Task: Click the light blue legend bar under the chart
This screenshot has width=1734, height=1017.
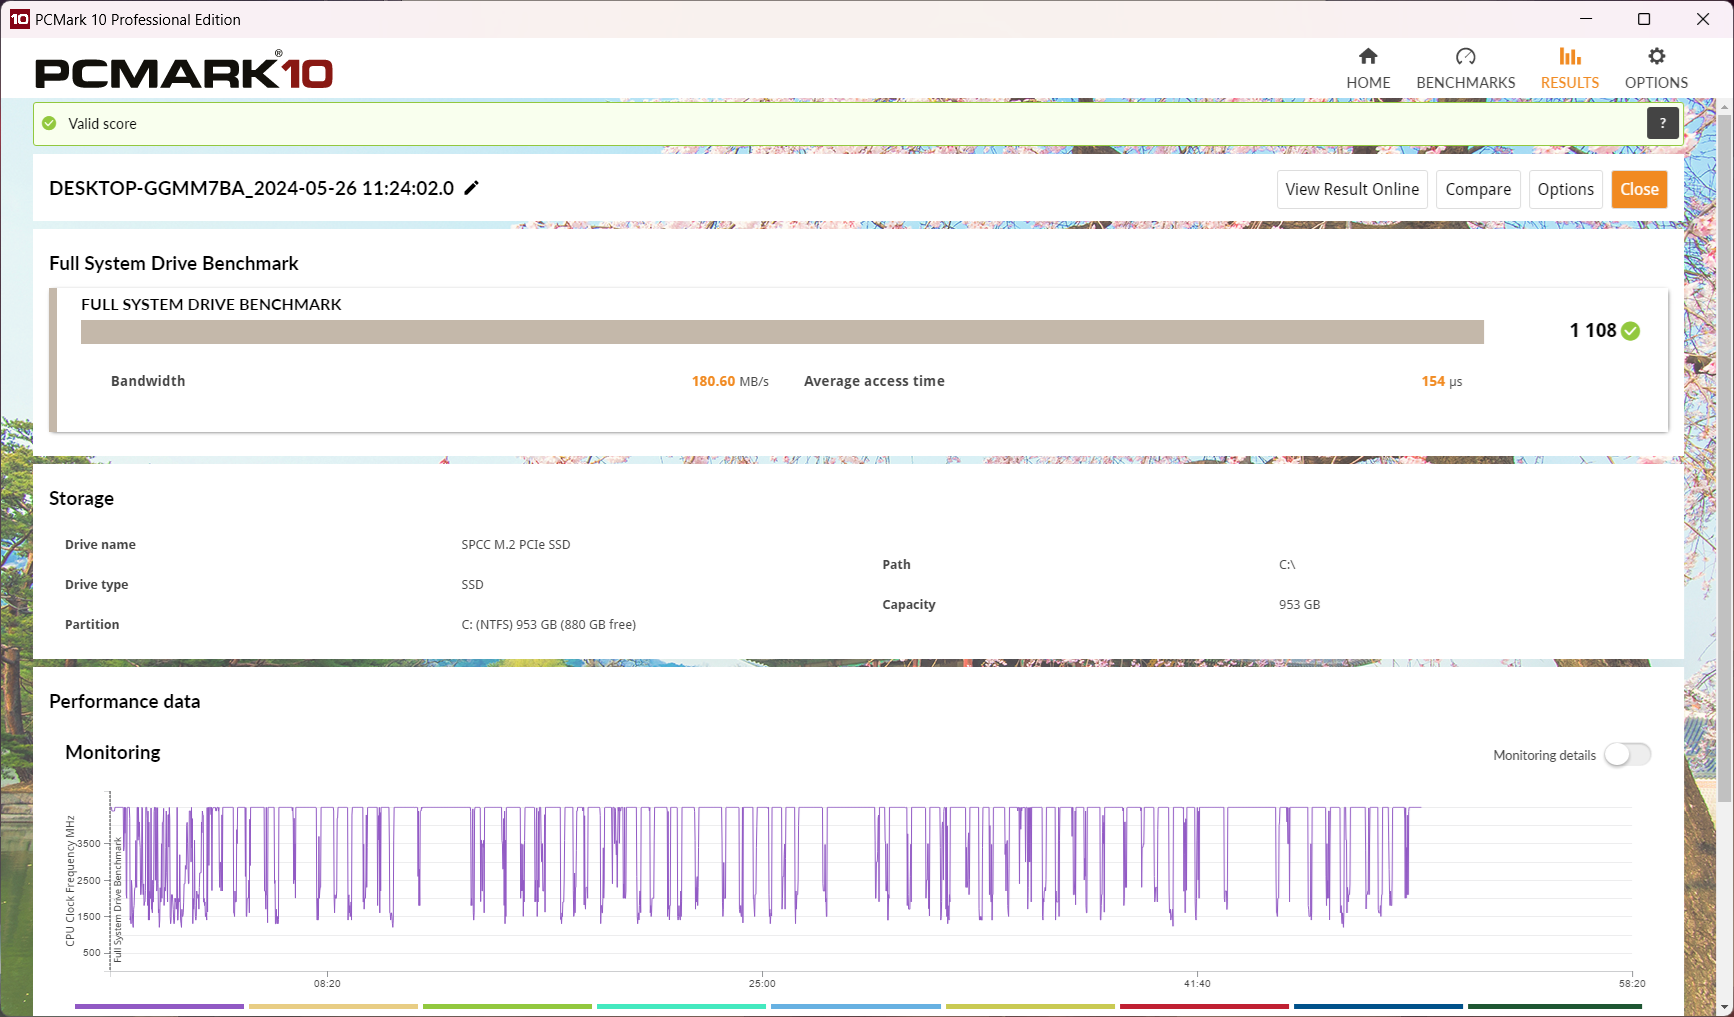Action: tap(856, 1006)
